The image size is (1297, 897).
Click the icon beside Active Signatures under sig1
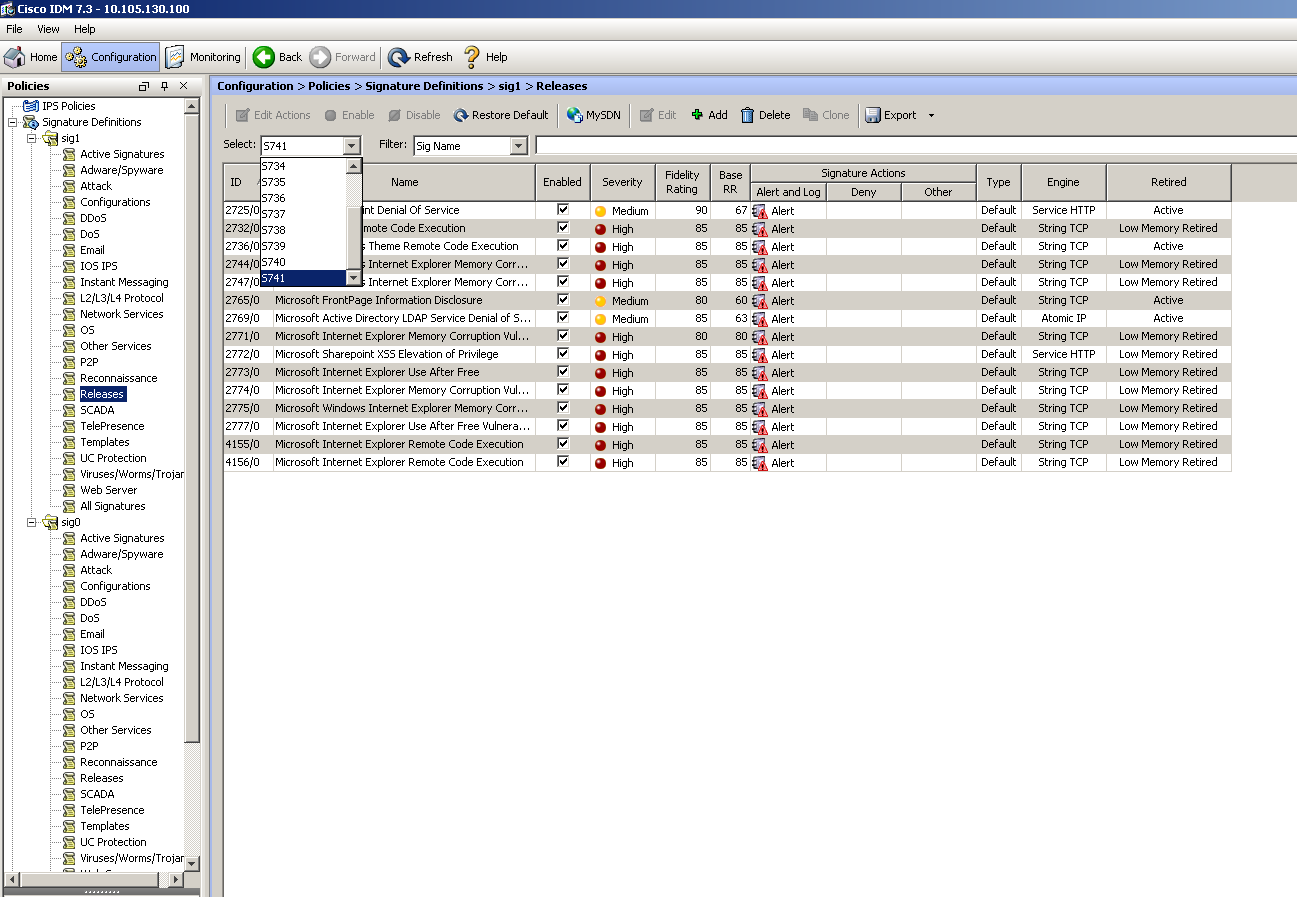point(69,154)
